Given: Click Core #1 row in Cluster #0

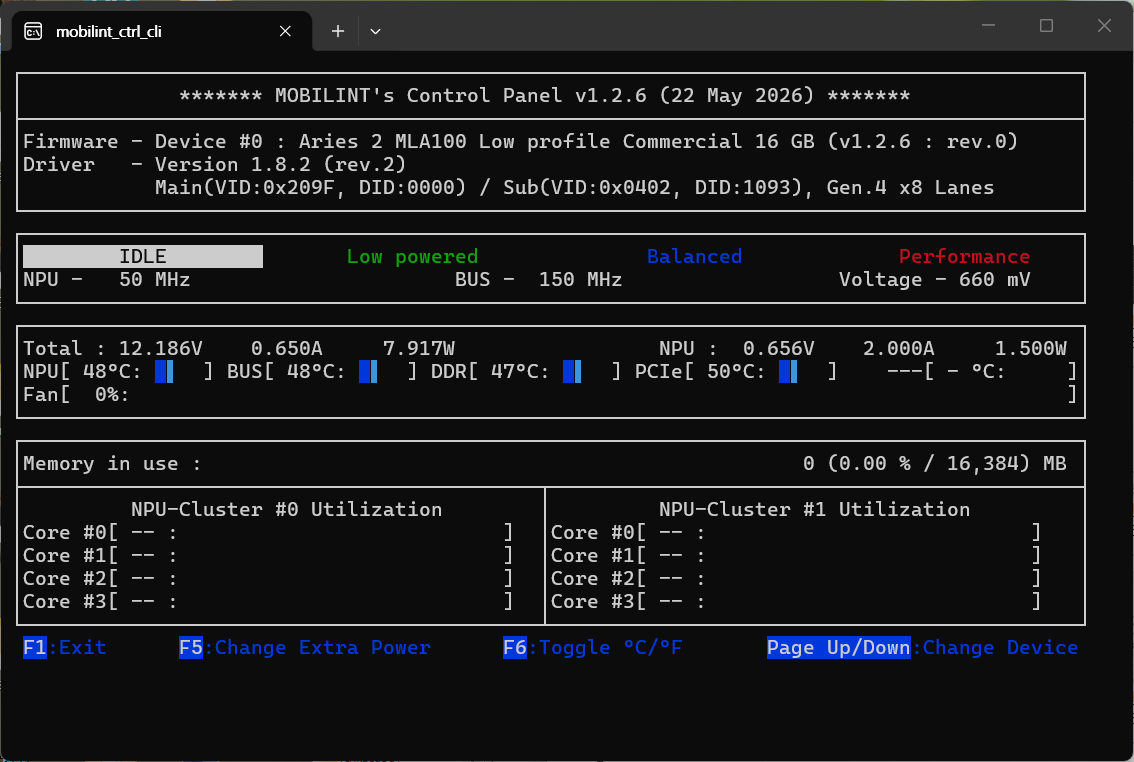Looking at the screenshot, I should click(x=268, y=556).
